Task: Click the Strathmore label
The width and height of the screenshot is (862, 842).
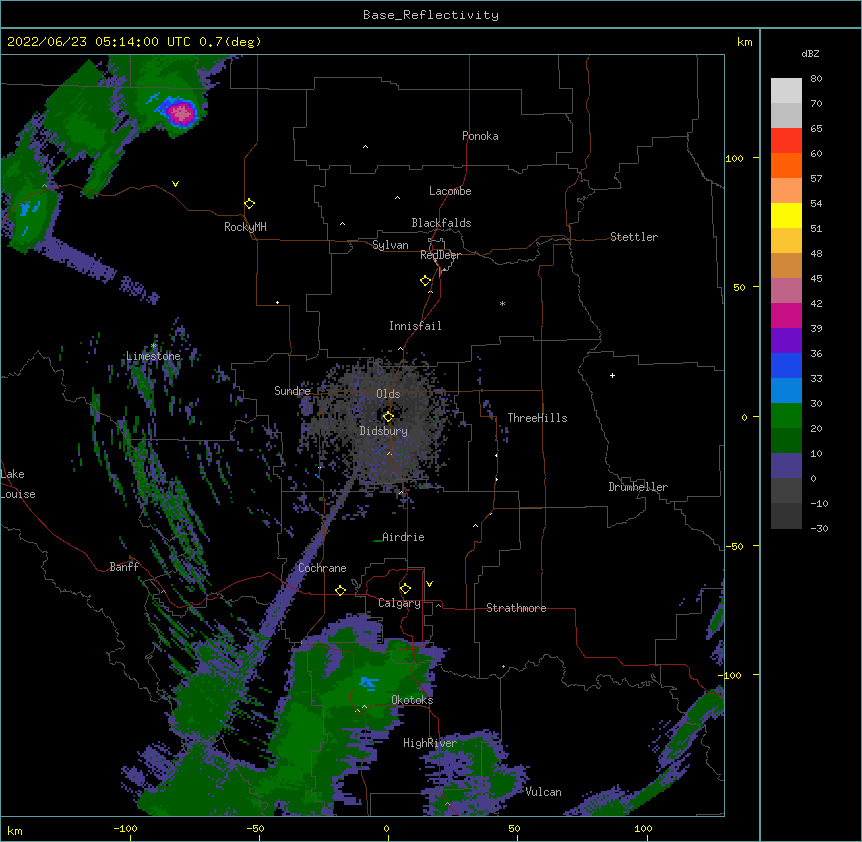Action: [x=516, y=608]
